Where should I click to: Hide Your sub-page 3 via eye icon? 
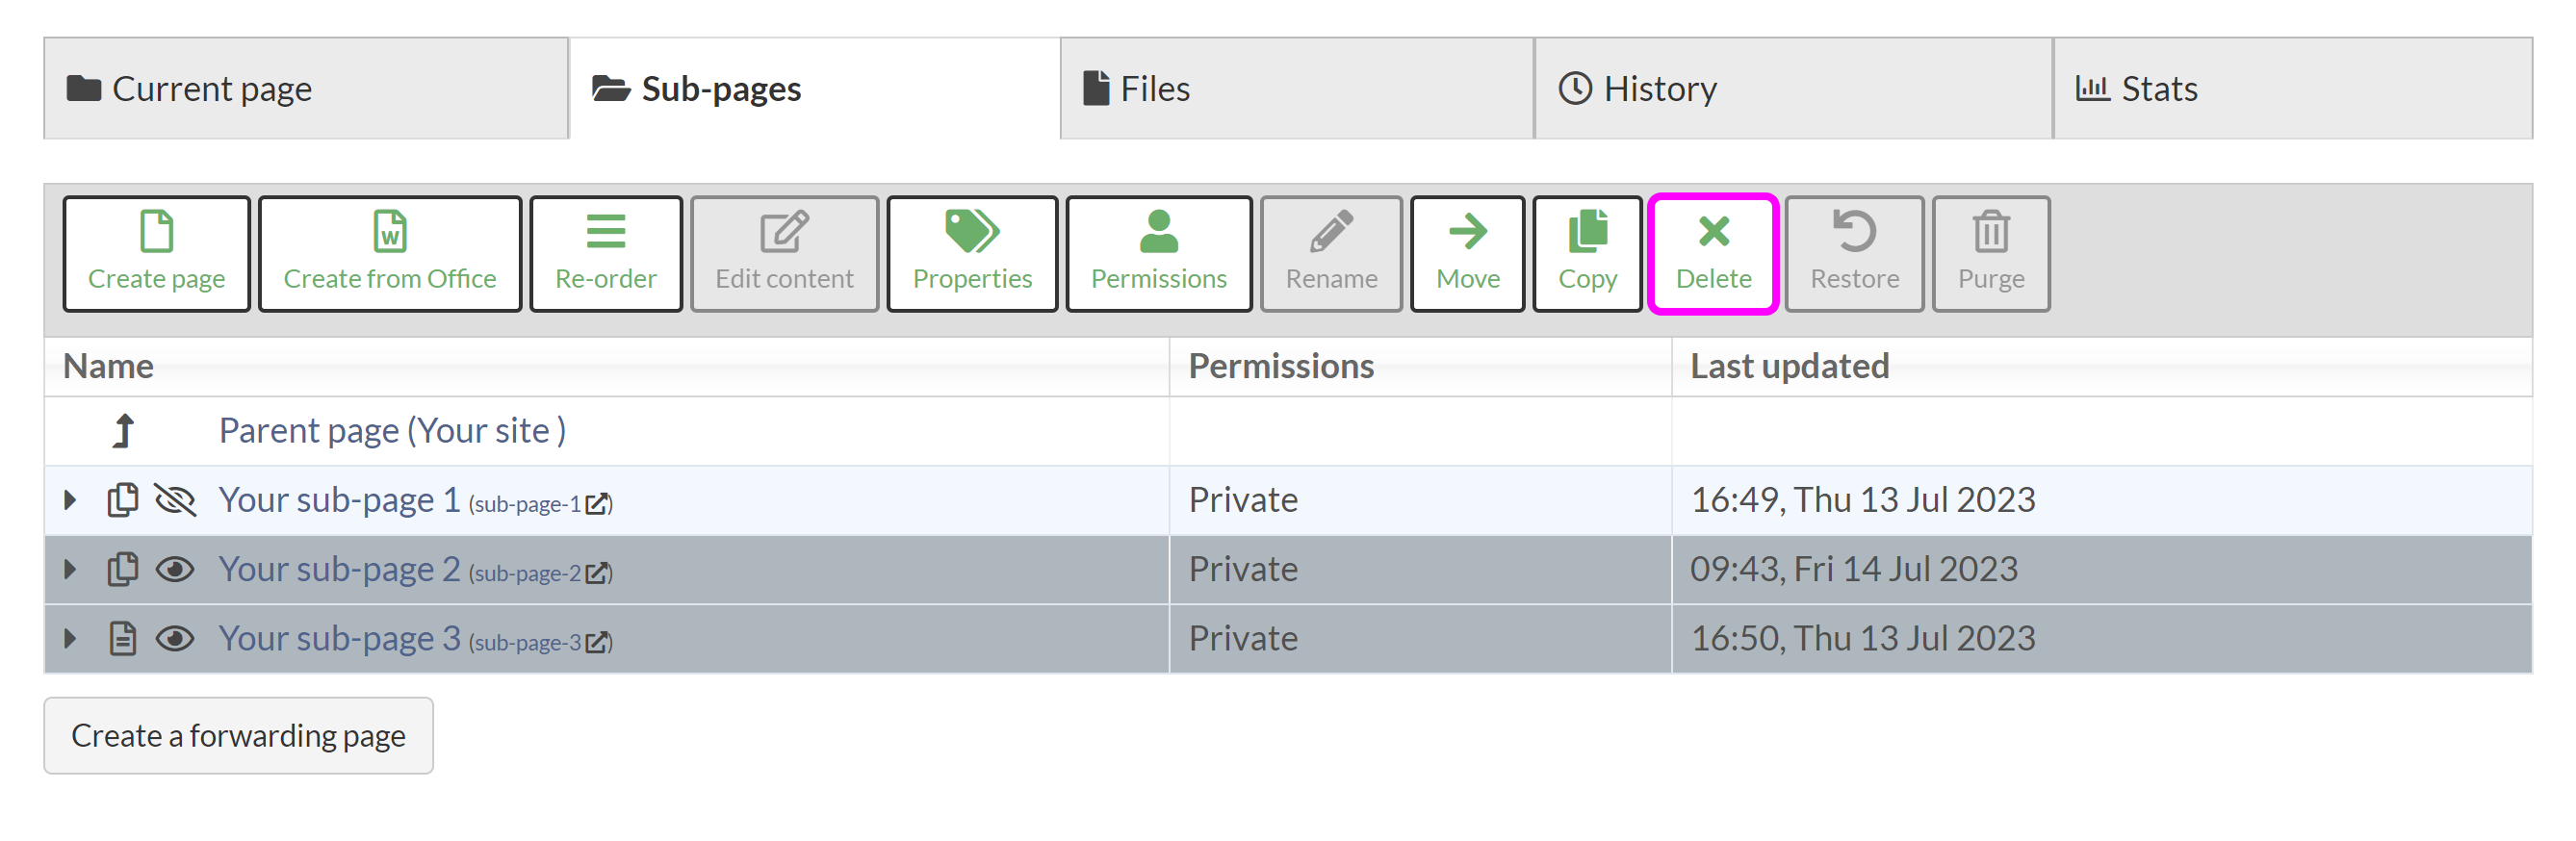coord(175,638)
